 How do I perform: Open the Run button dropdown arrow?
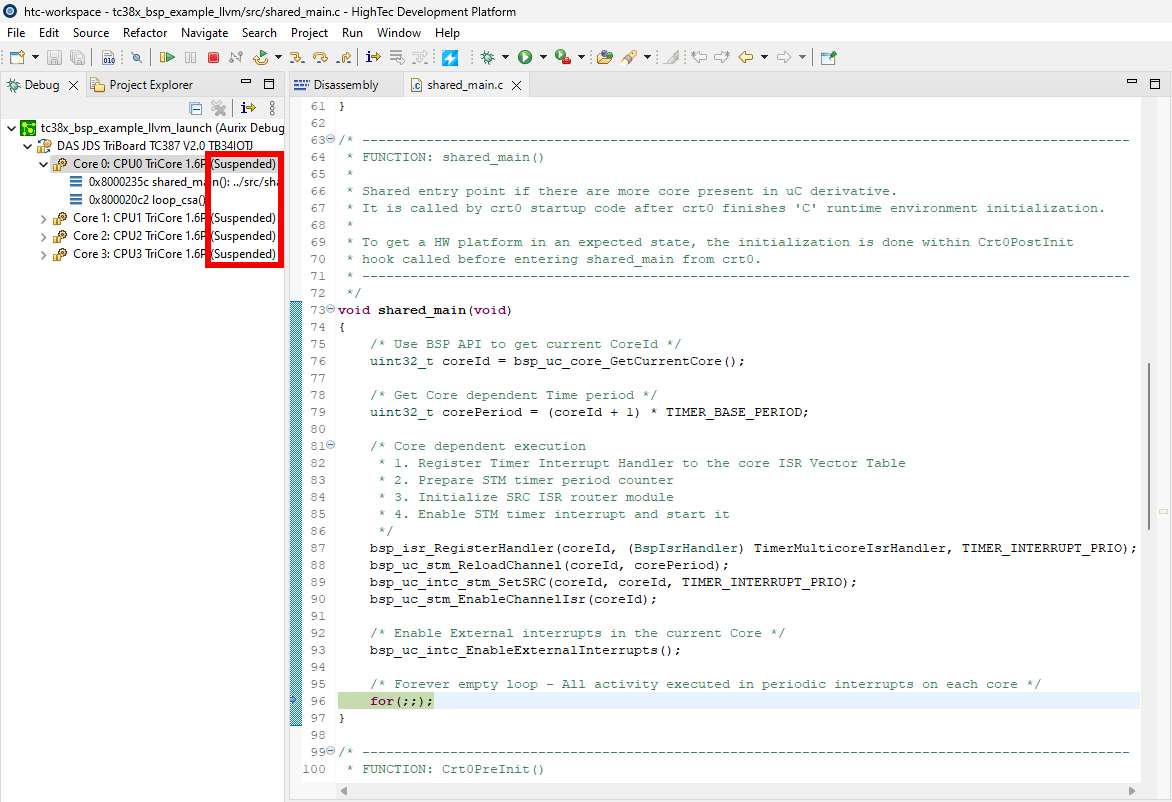tap(543, 58)
